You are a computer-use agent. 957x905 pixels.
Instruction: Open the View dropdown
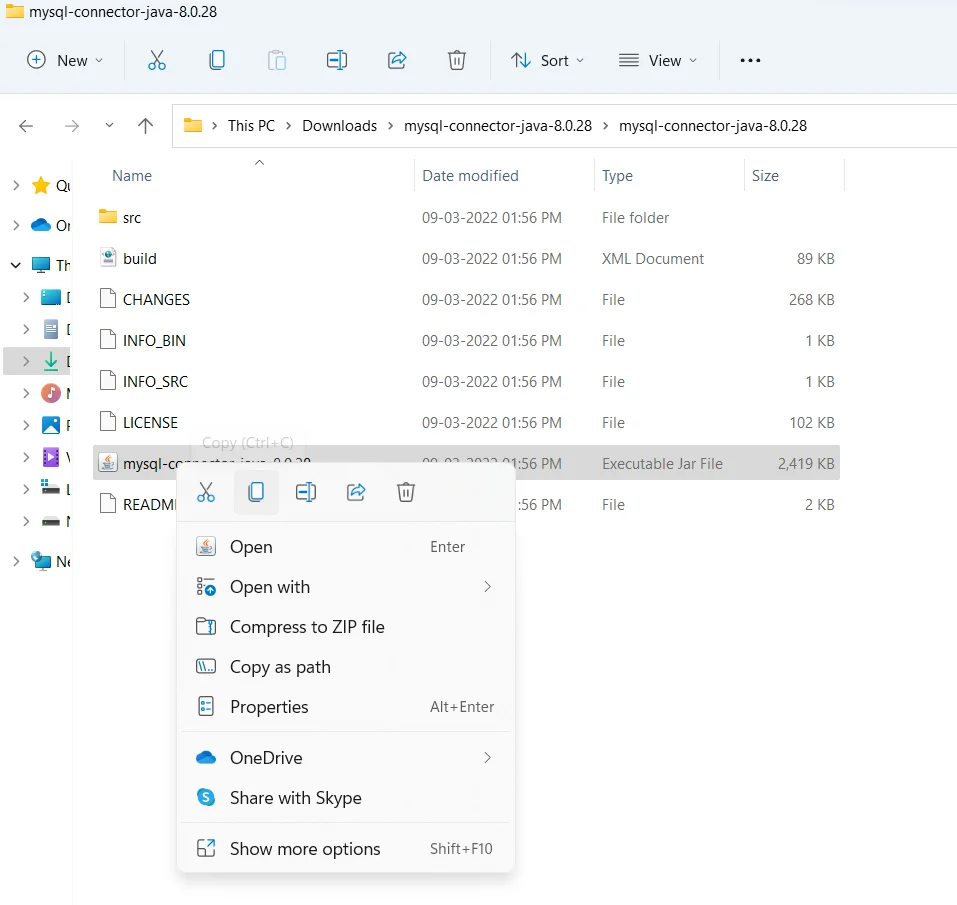pos(657,60)
